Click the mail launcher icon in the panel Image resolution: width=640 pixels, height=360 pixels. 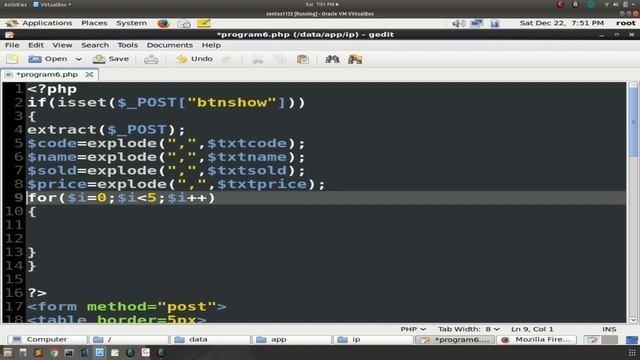coord(184,24)
